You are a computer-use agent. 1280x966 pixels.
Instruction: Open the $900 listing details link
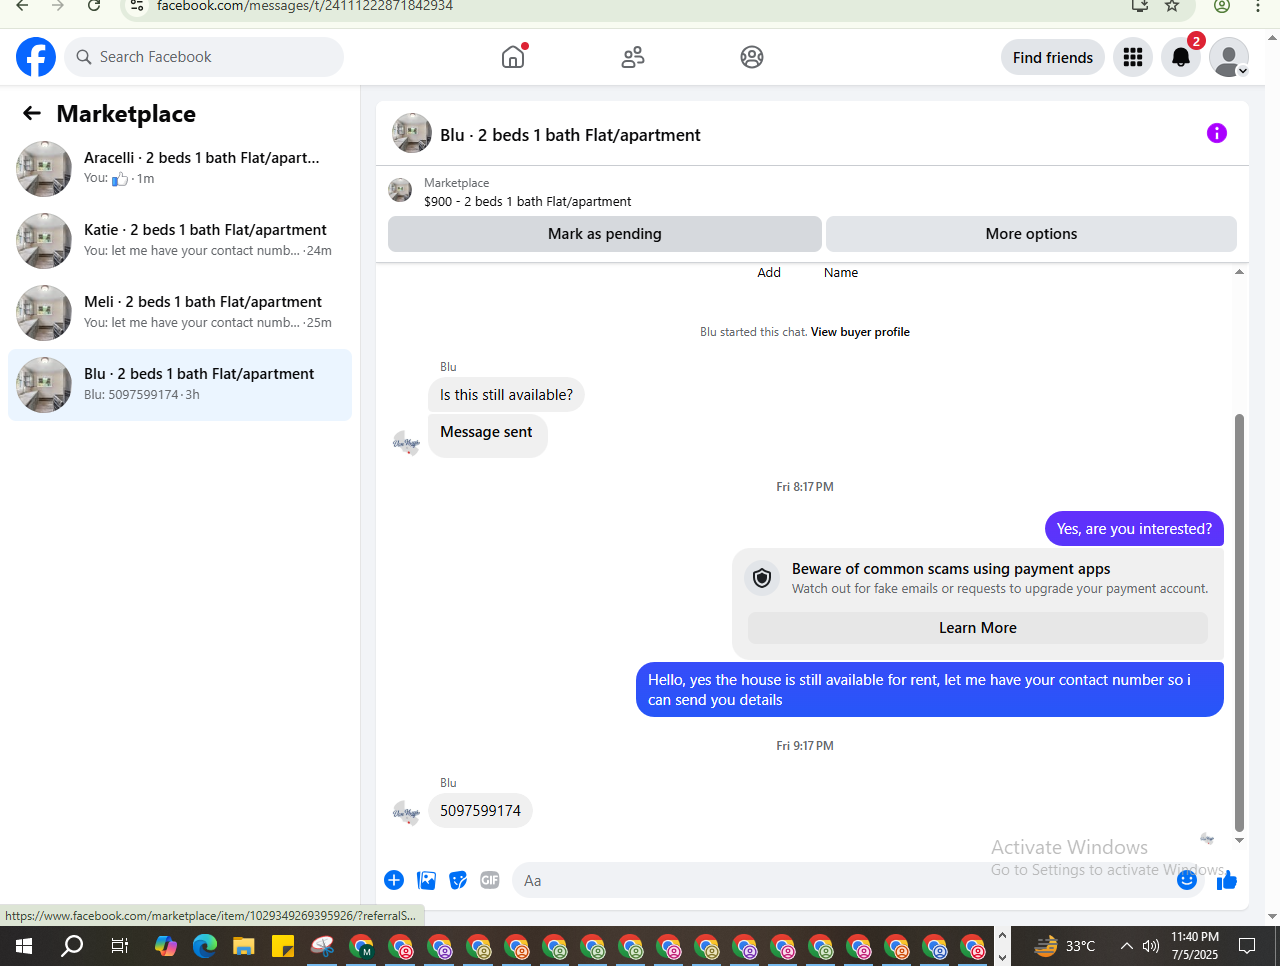[x=527, y=201]
